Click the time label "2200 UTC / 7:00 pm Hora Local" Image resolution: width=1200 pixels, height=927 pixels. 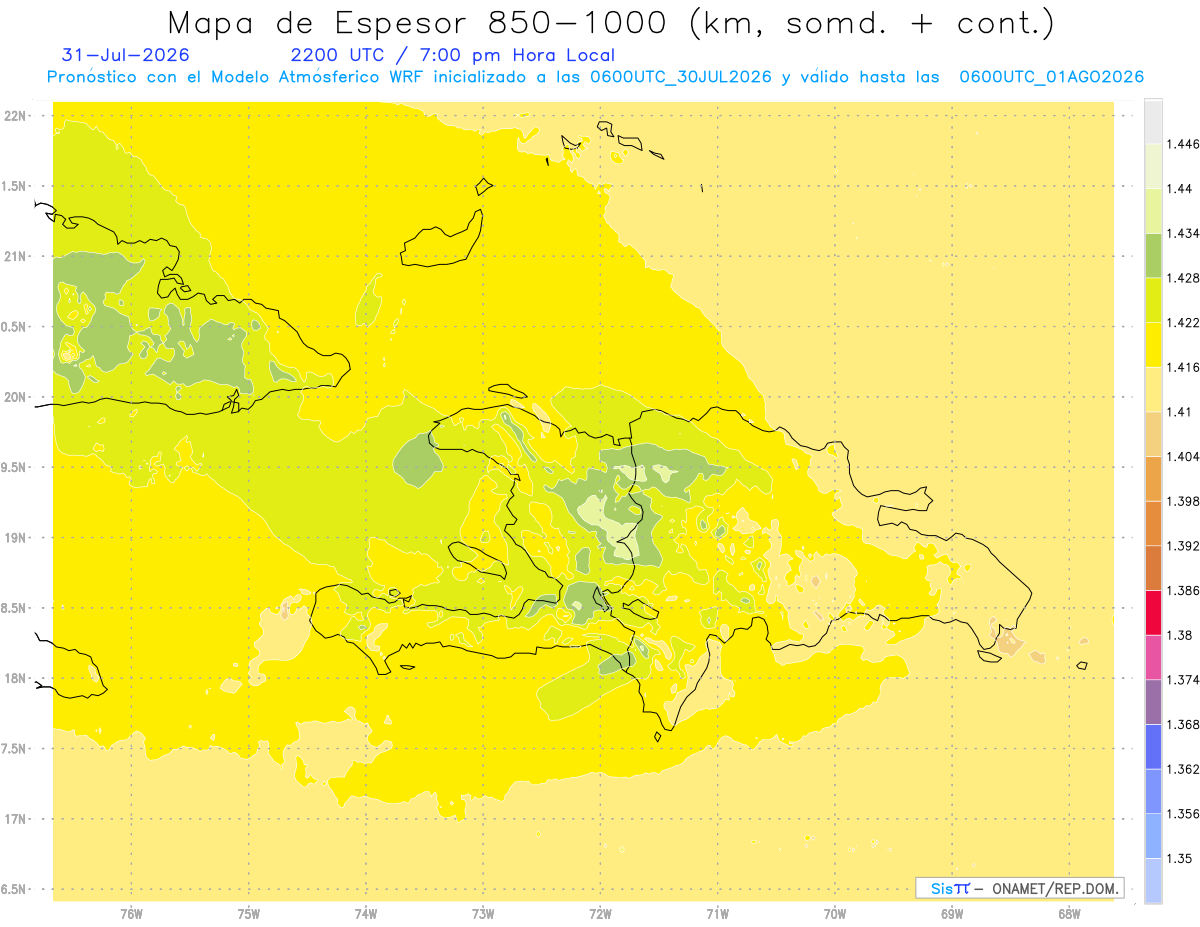pyautogui.click(x=453, y=56)
